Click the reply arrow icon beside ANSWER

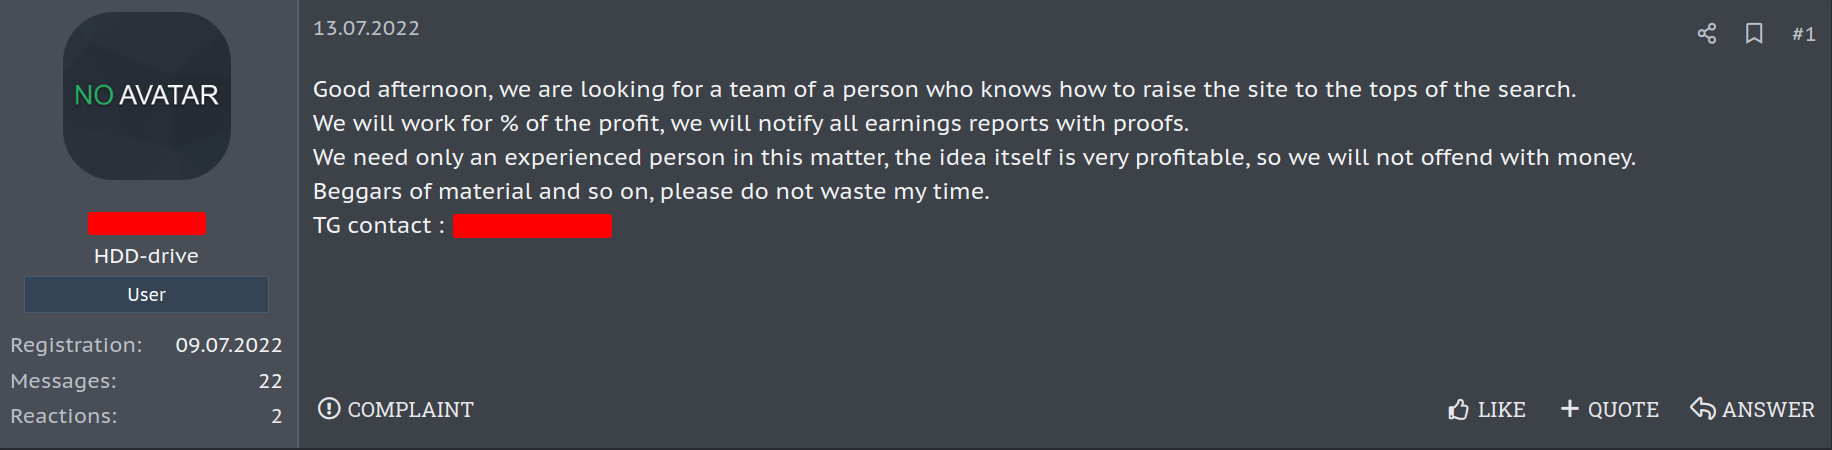point(1702,408)
